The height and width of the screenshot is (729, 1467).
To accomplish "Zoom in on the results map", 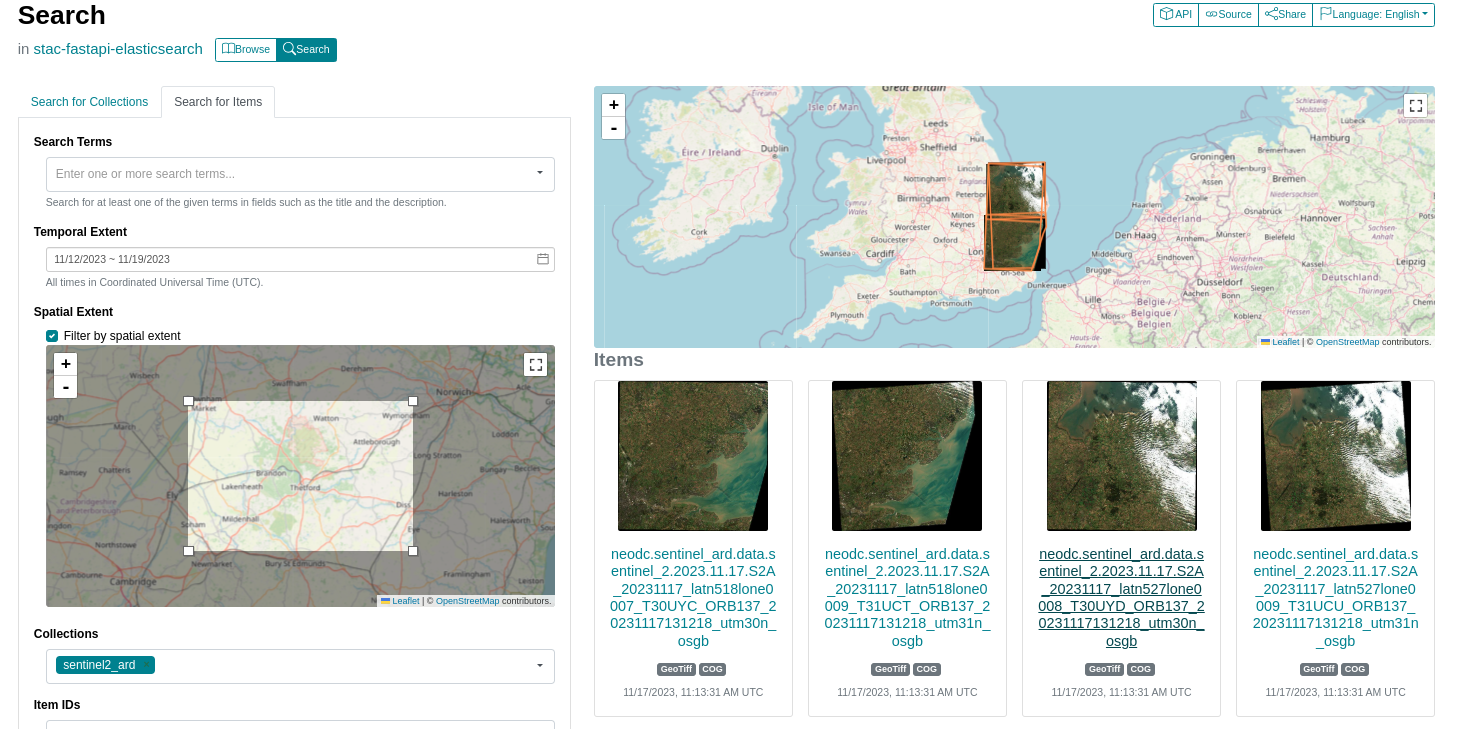I will tap(614, 105).
